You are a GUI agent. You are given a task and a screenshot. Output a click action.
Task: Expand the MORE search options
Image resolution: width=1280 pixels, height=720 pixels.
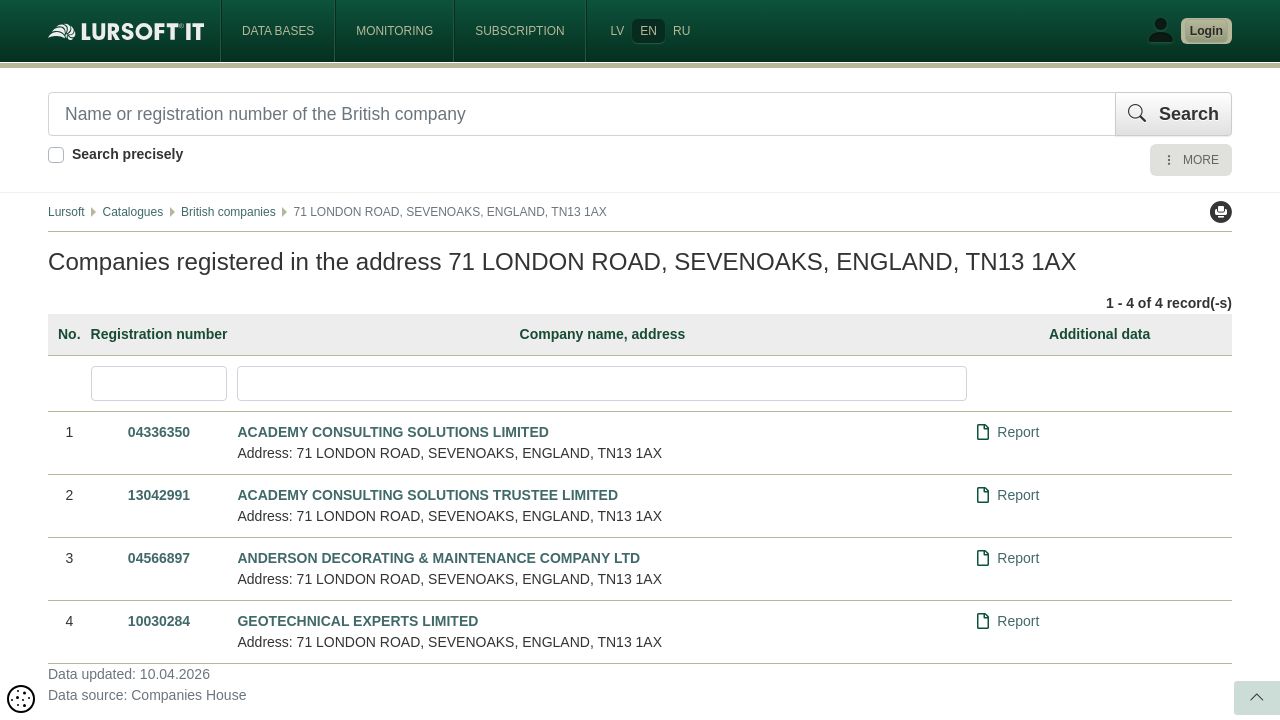point(1191,160)
